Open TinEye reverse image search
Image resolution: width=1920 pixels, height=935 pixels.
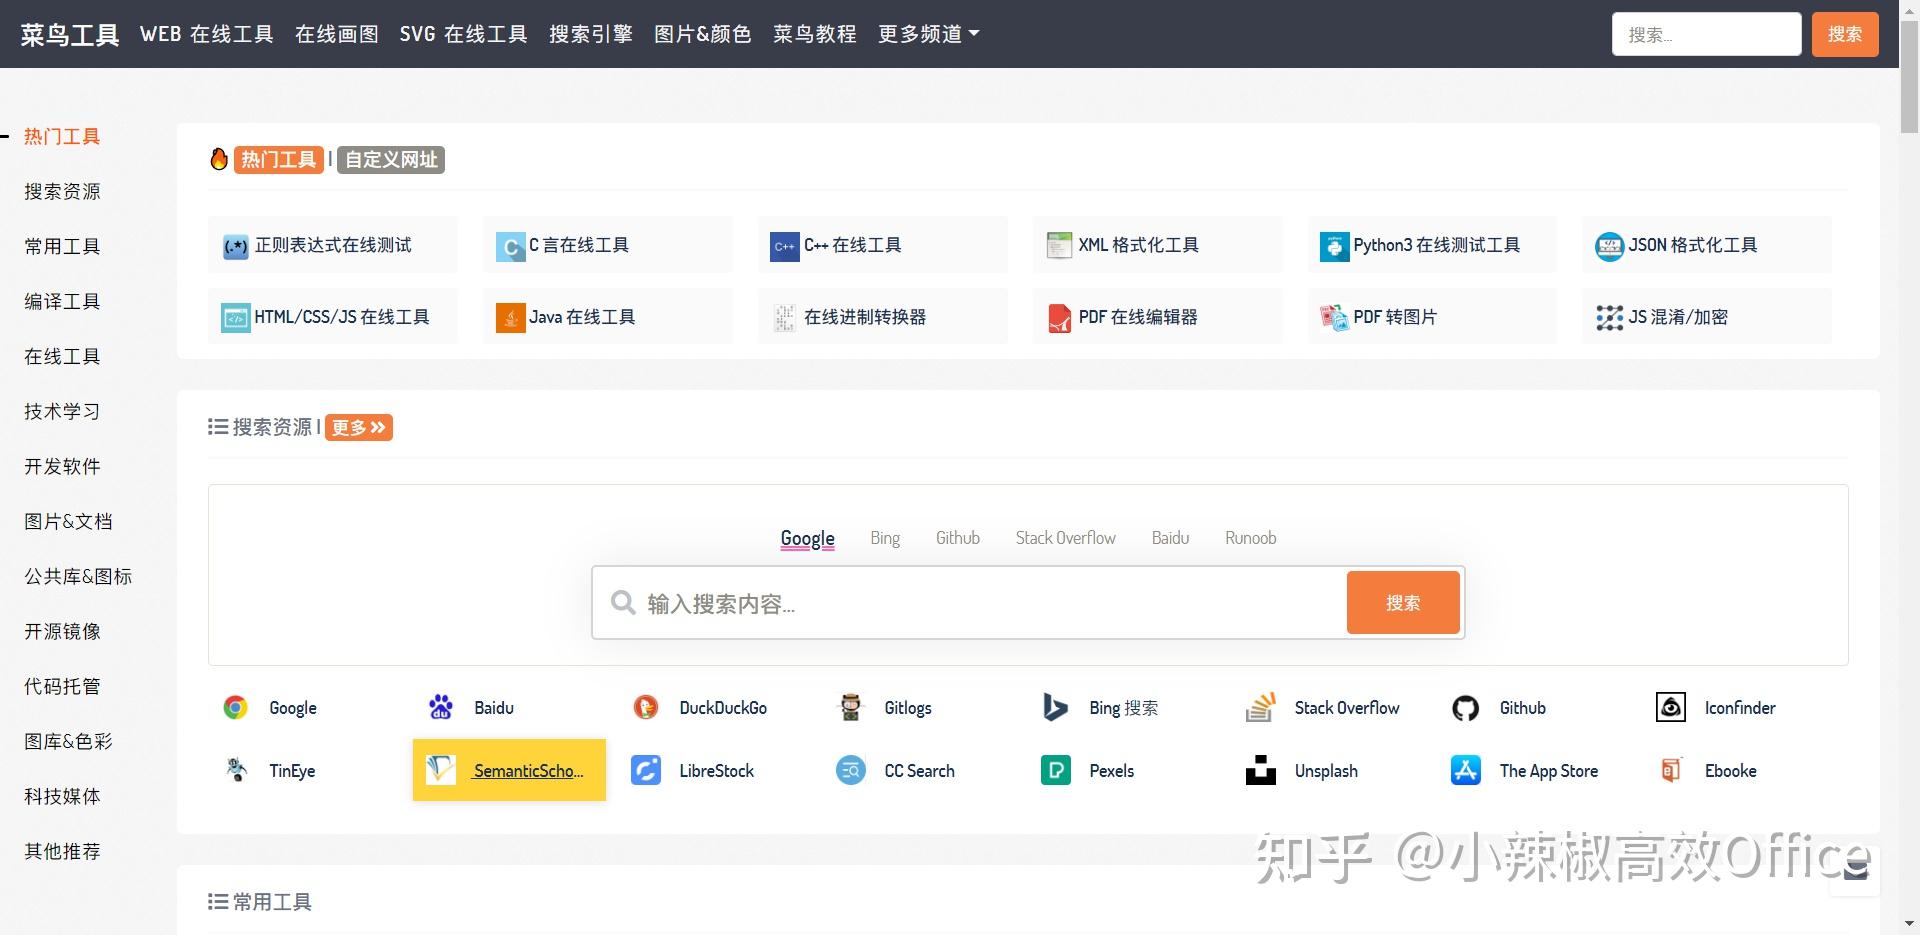290,770
